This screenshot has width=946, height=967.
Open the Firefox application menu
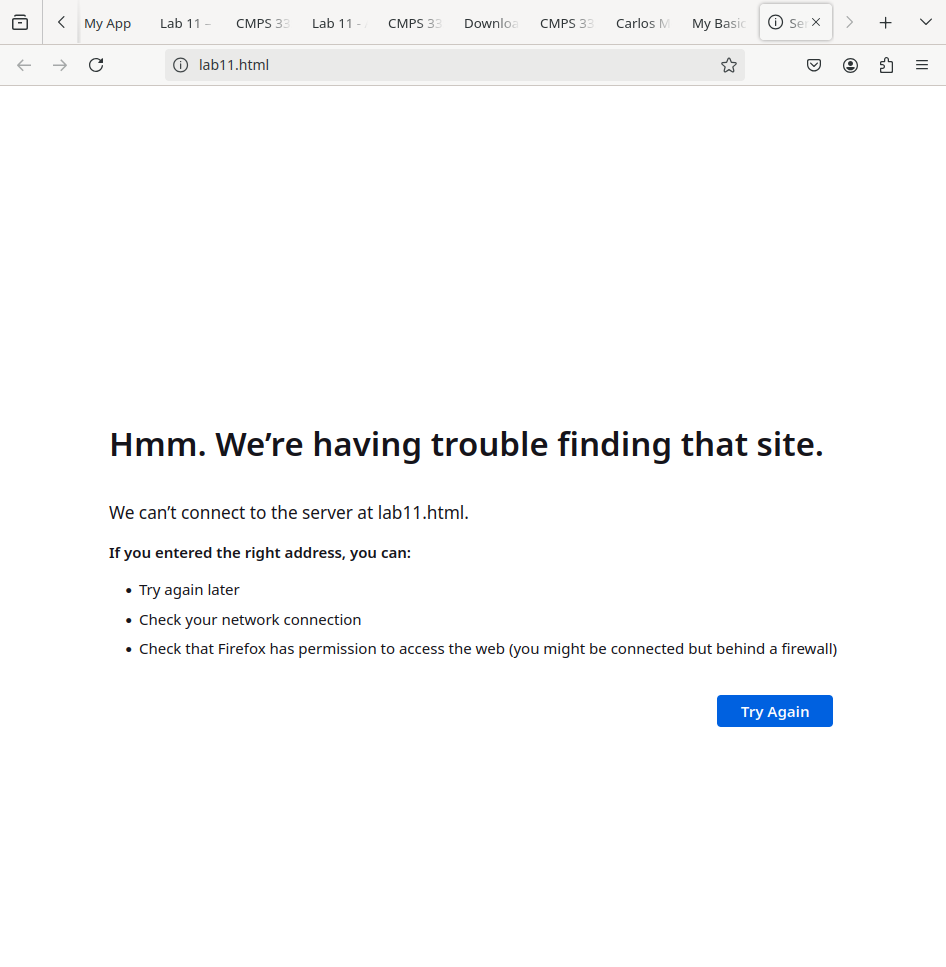point(922,65)
